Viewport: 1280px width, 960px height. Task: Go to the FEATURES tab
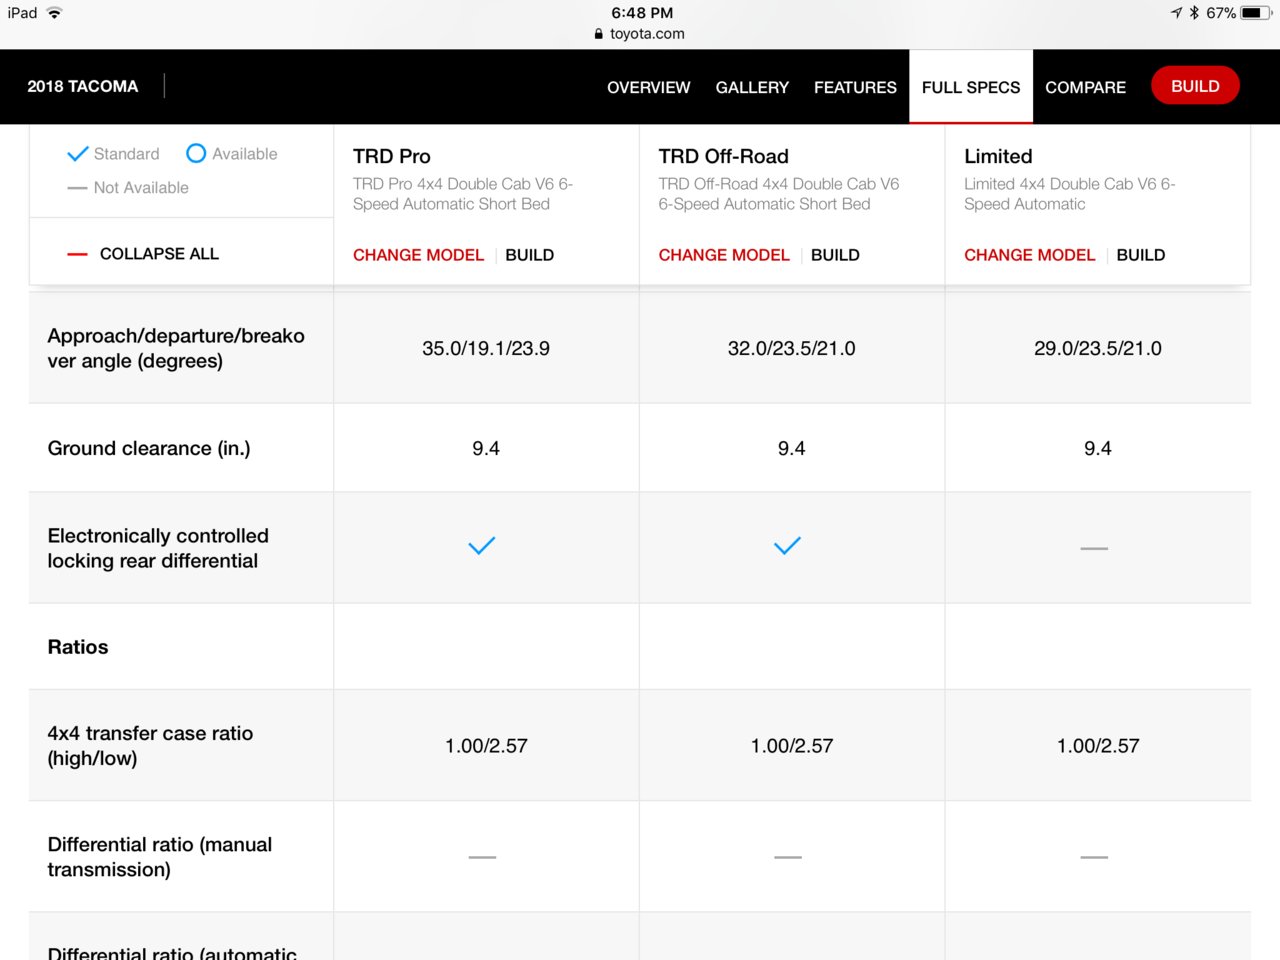855,87
